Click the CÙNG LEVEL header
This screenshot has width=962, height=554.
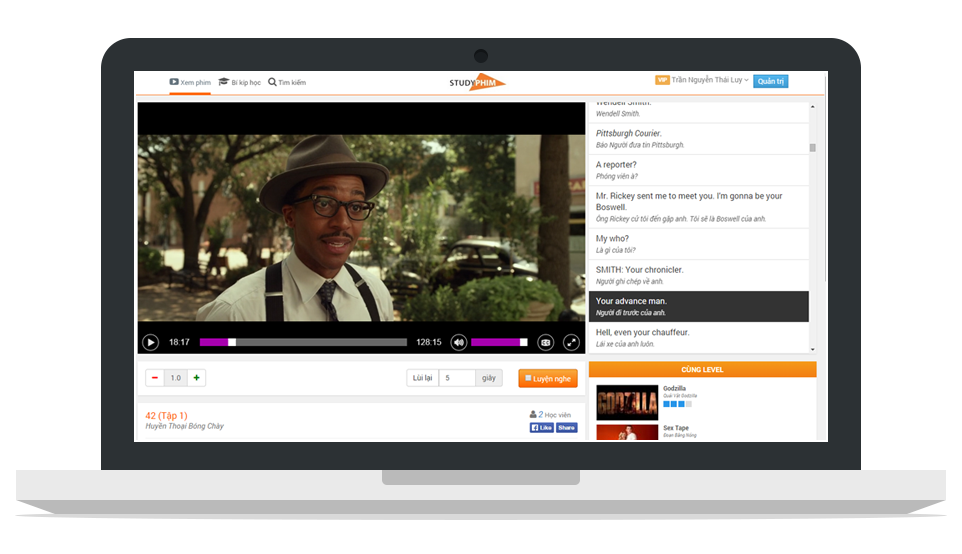coord(702,369)
